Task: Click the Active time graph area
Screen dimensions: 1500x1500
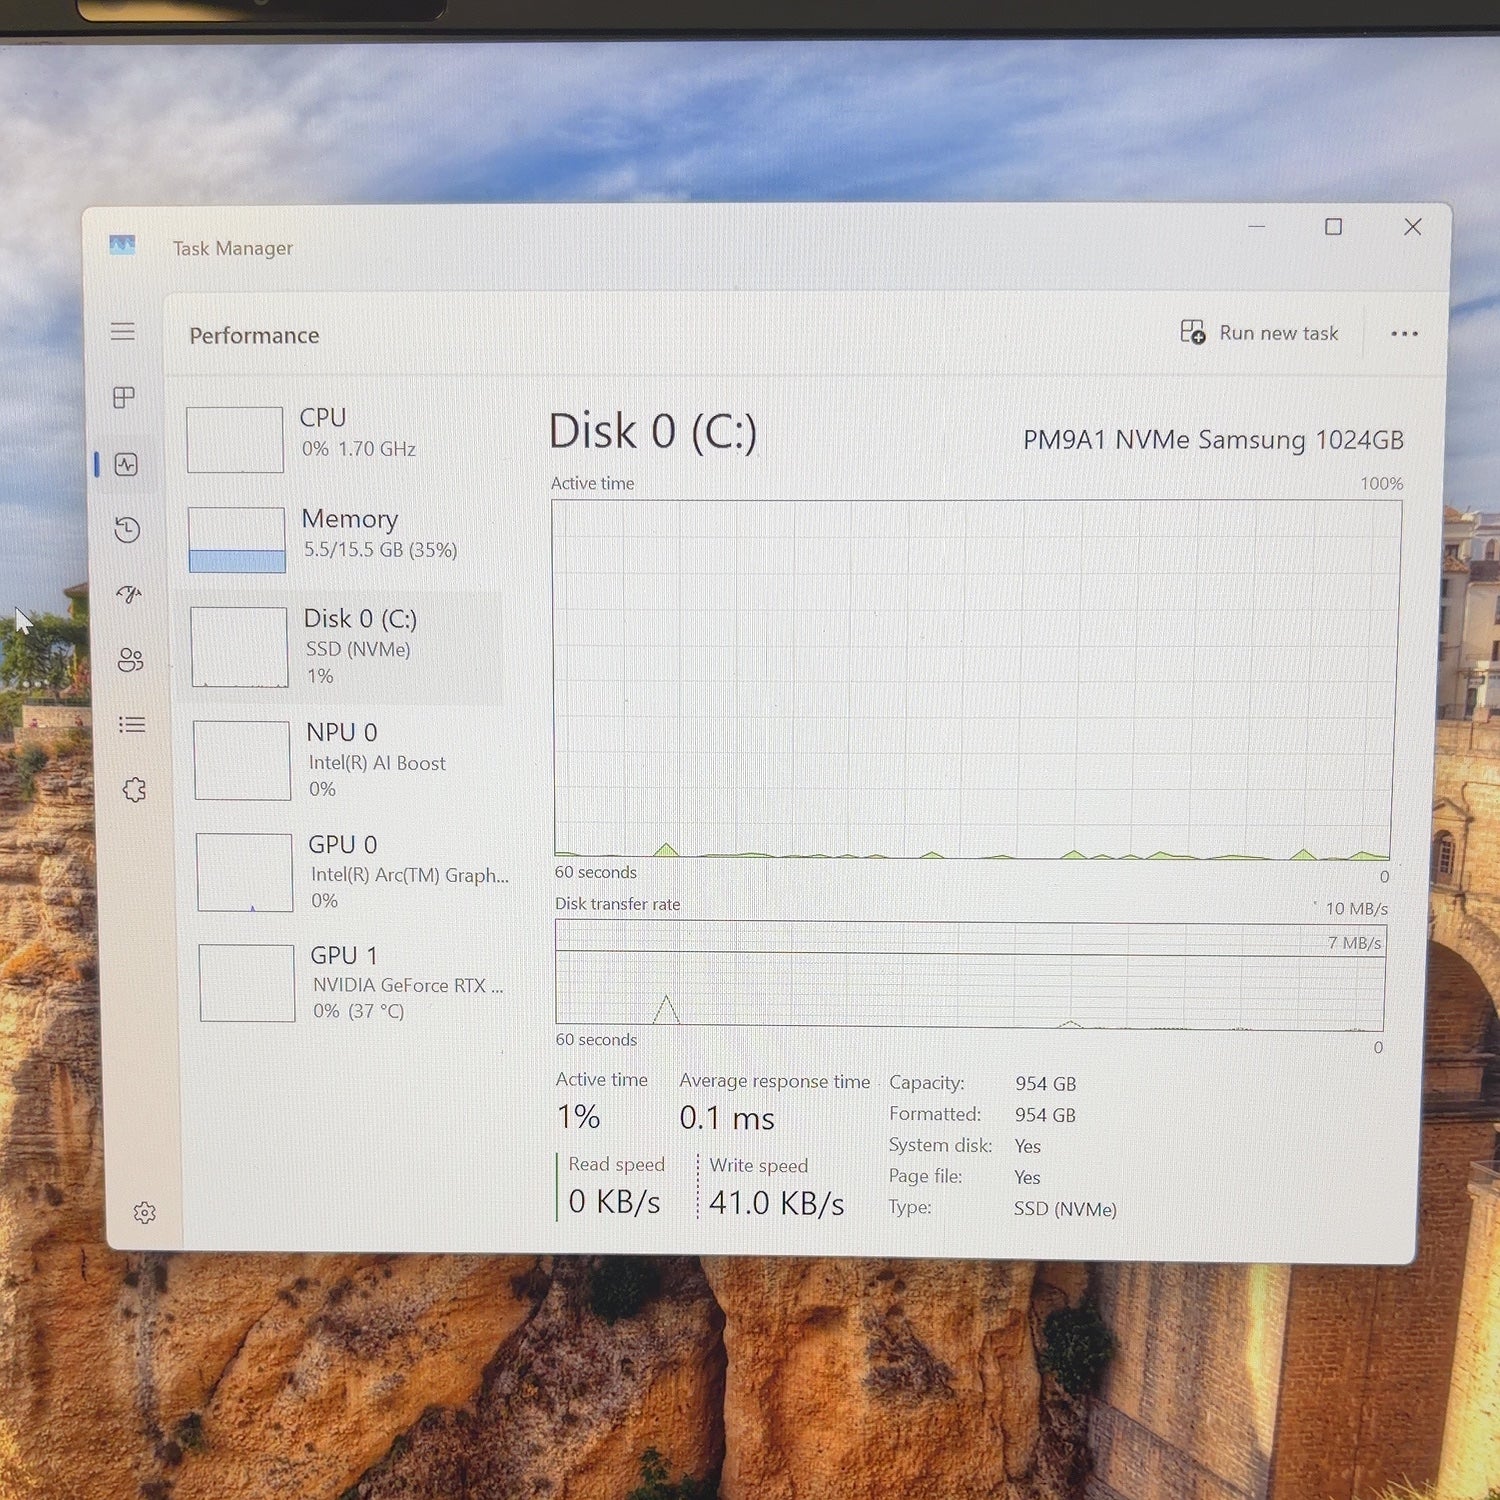Action: (975, 679)
